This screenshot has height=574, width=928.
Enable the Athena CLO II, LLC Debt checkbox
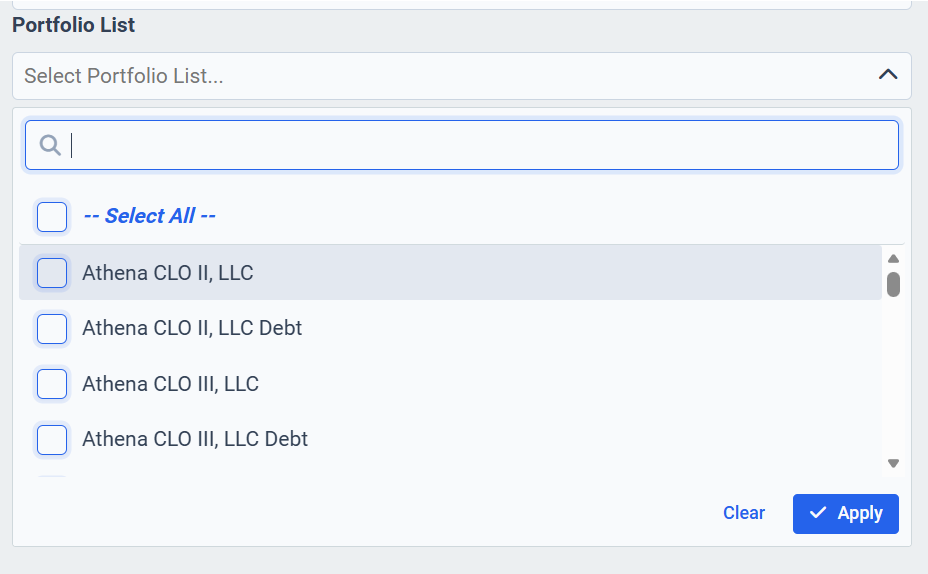(x=52, y=328)
